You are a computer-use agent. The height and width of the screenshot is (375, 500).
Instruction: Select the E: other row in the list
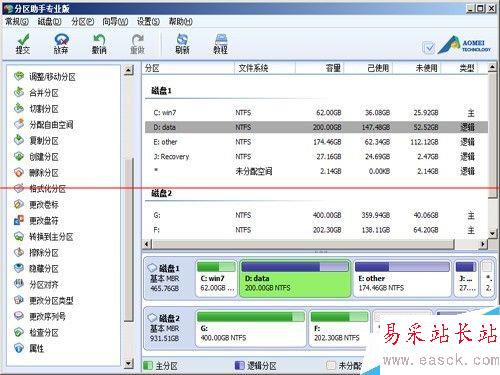pyautogui.click(x=316, y=142)
